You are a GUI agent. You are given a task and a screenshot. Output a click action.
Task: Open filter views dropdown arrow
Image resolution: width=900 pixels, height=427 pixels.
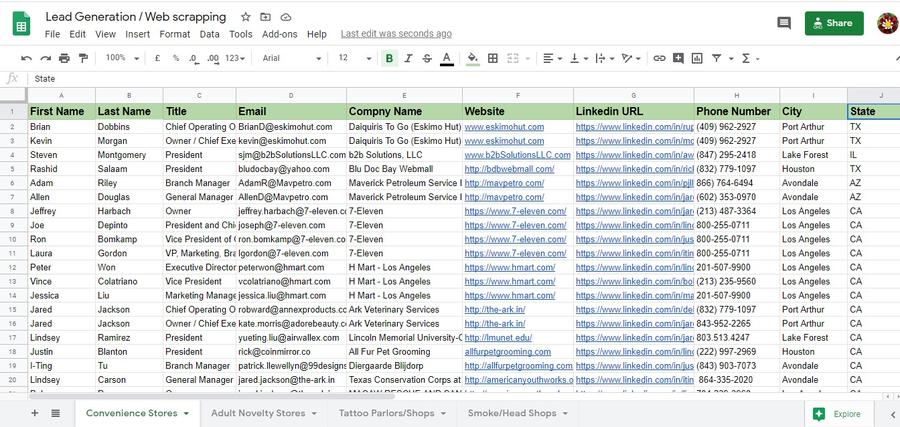[731, 59]
